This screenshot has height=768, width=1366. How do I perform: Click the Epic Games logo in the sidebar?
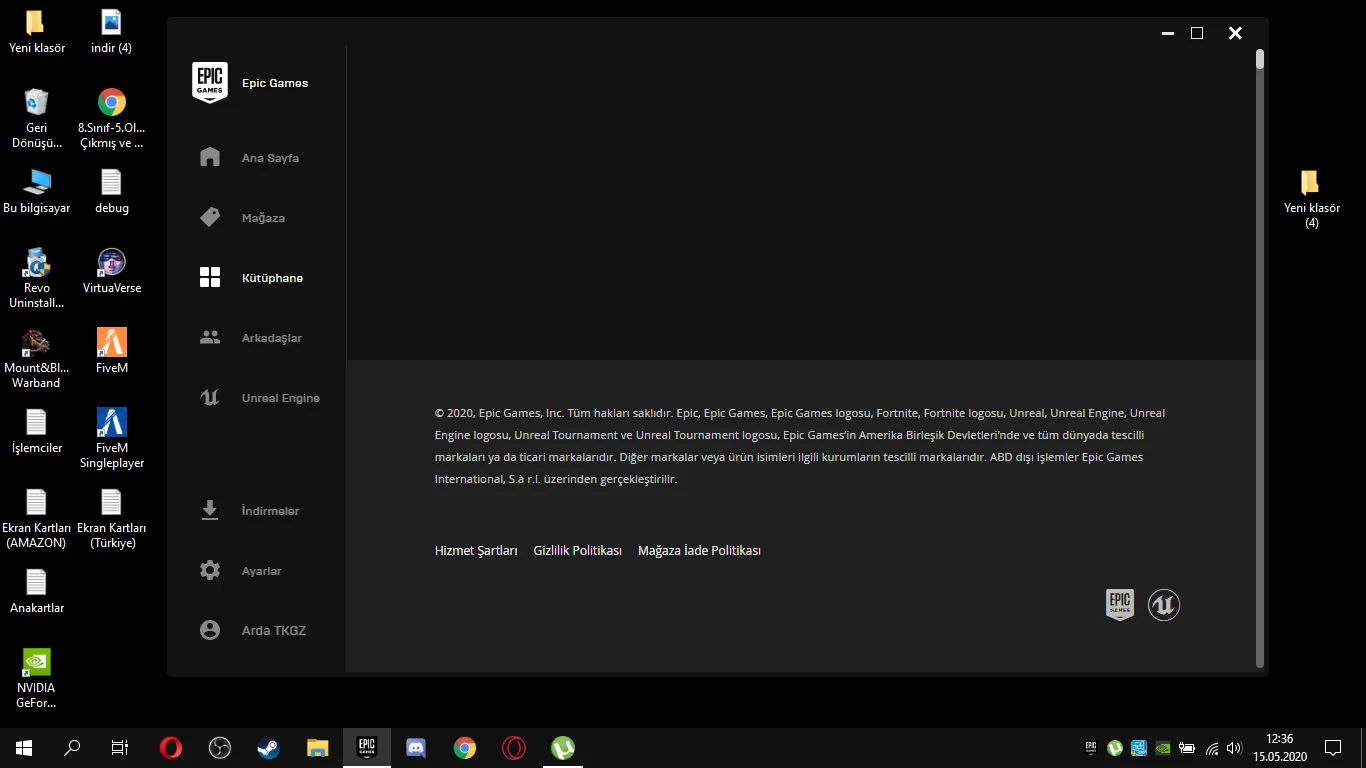[210, 83]
